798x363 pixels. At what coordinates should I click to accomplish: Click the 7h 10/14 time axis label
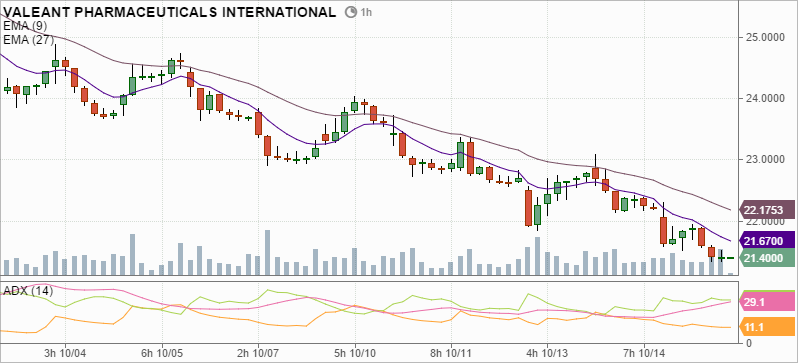click(644, 352)
